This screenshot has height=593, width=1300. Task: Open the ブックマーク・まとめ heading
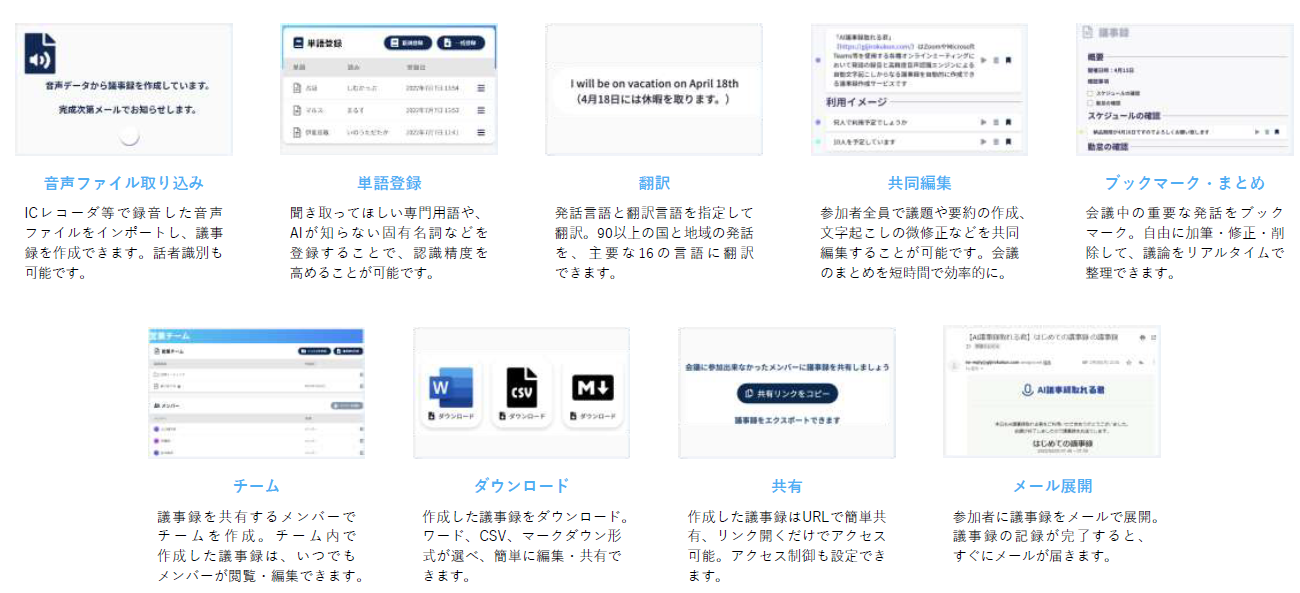point(1184,183)
